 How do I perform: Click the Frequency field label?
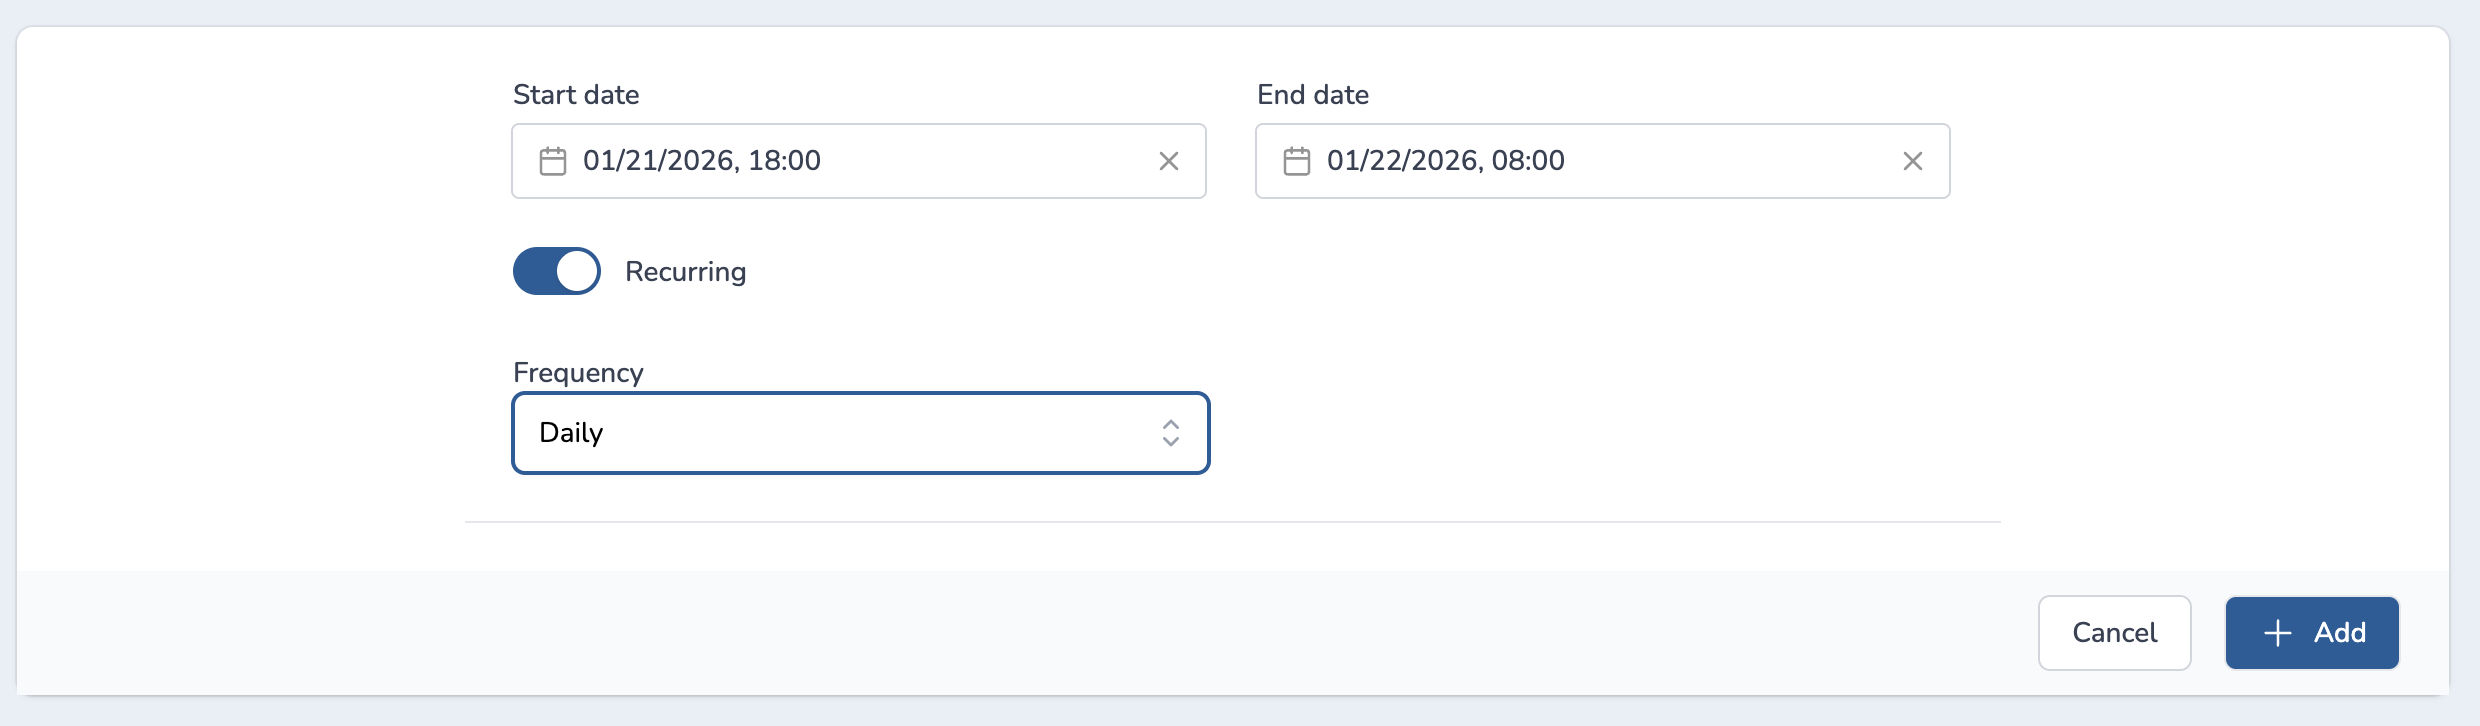(578, 373)
